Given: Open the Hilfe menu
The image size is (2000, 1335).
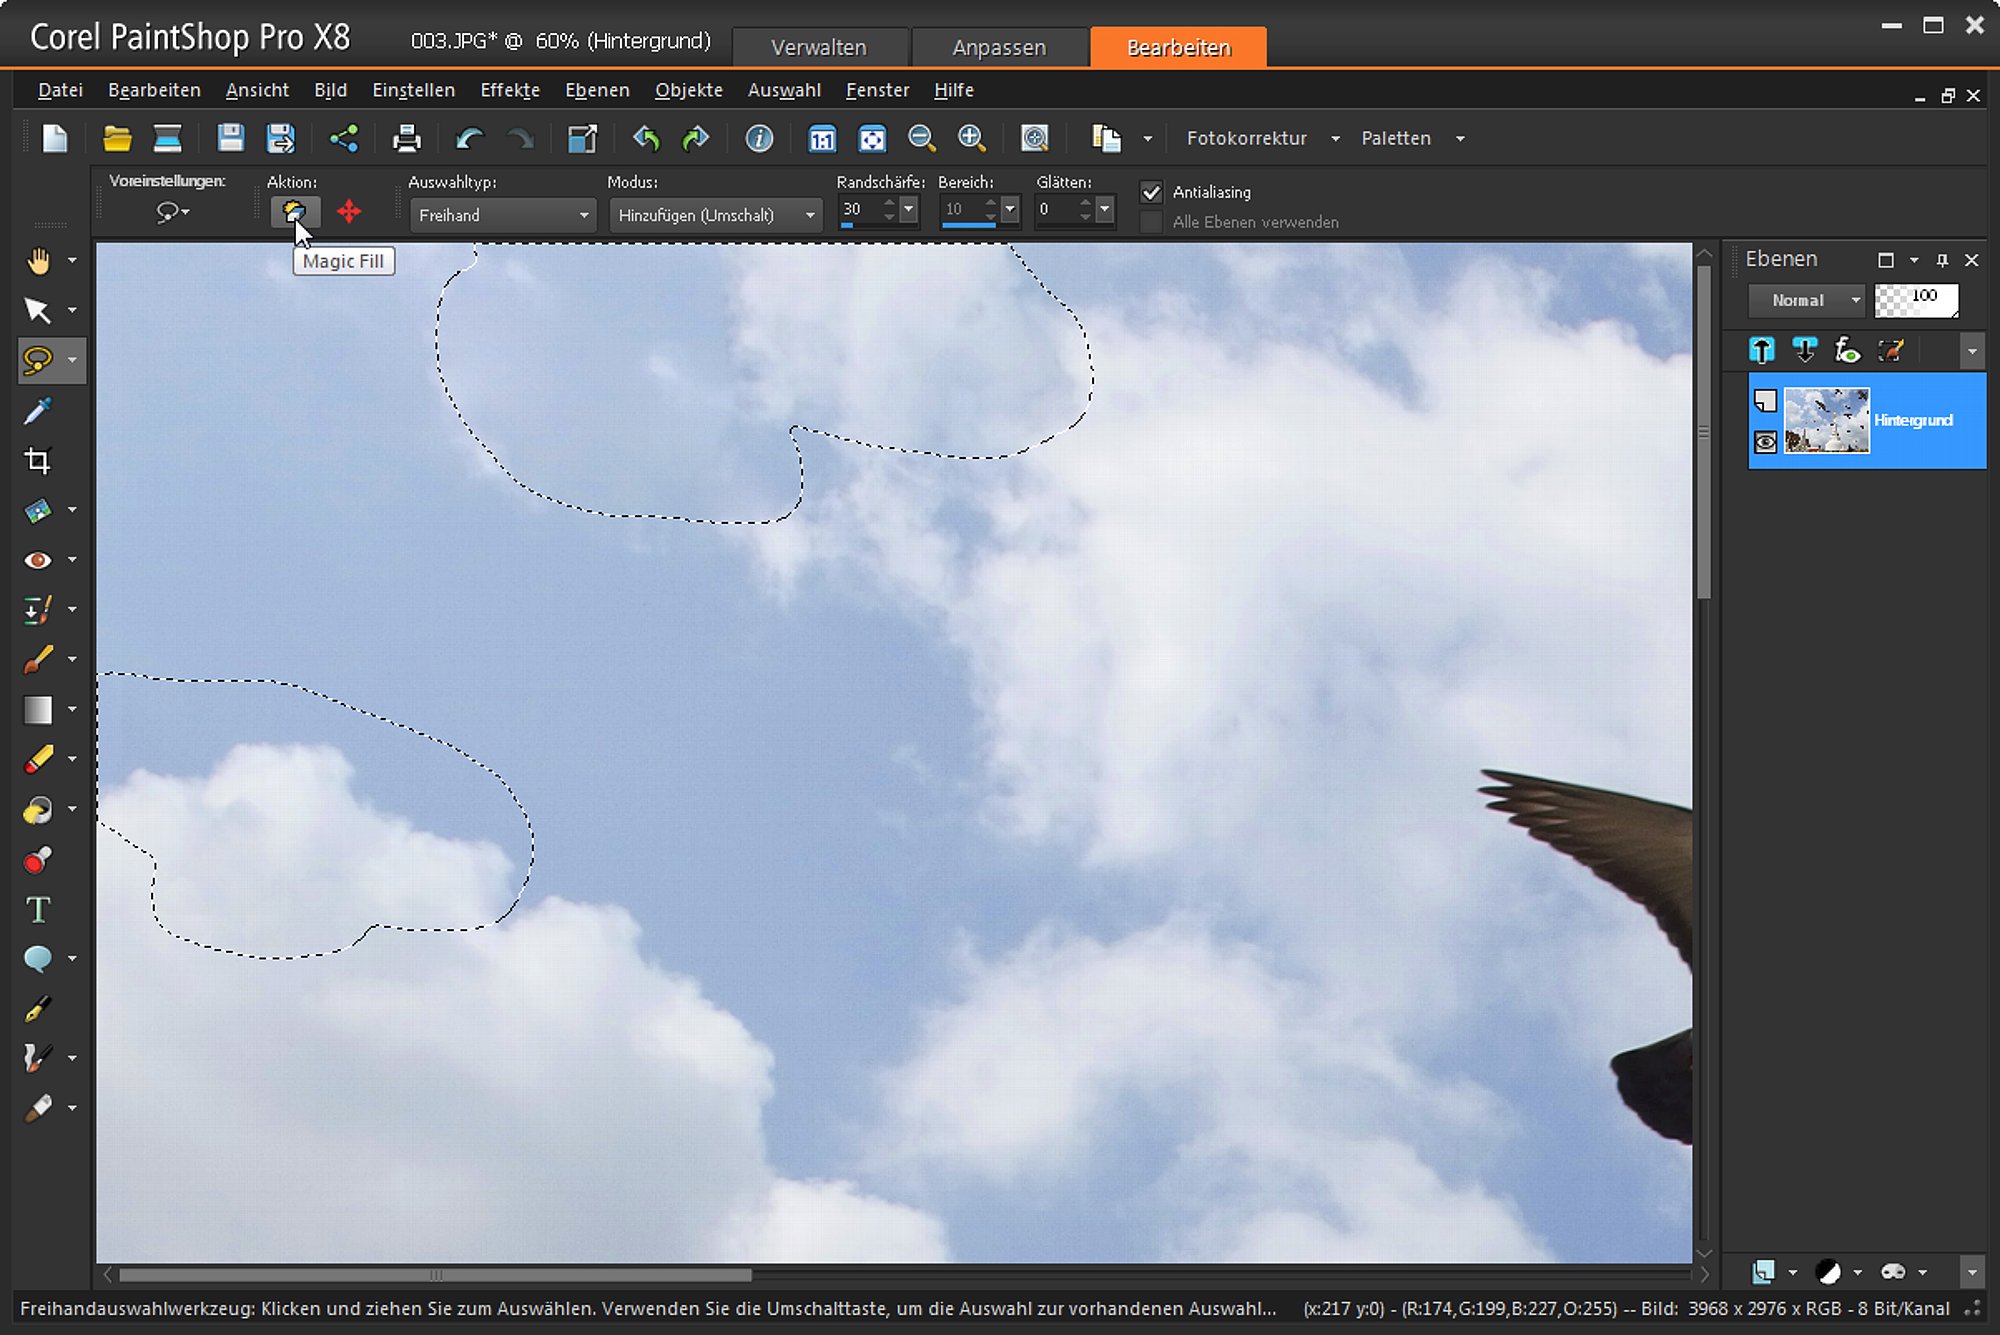Looking at the screenshot, I should point(954,90).
